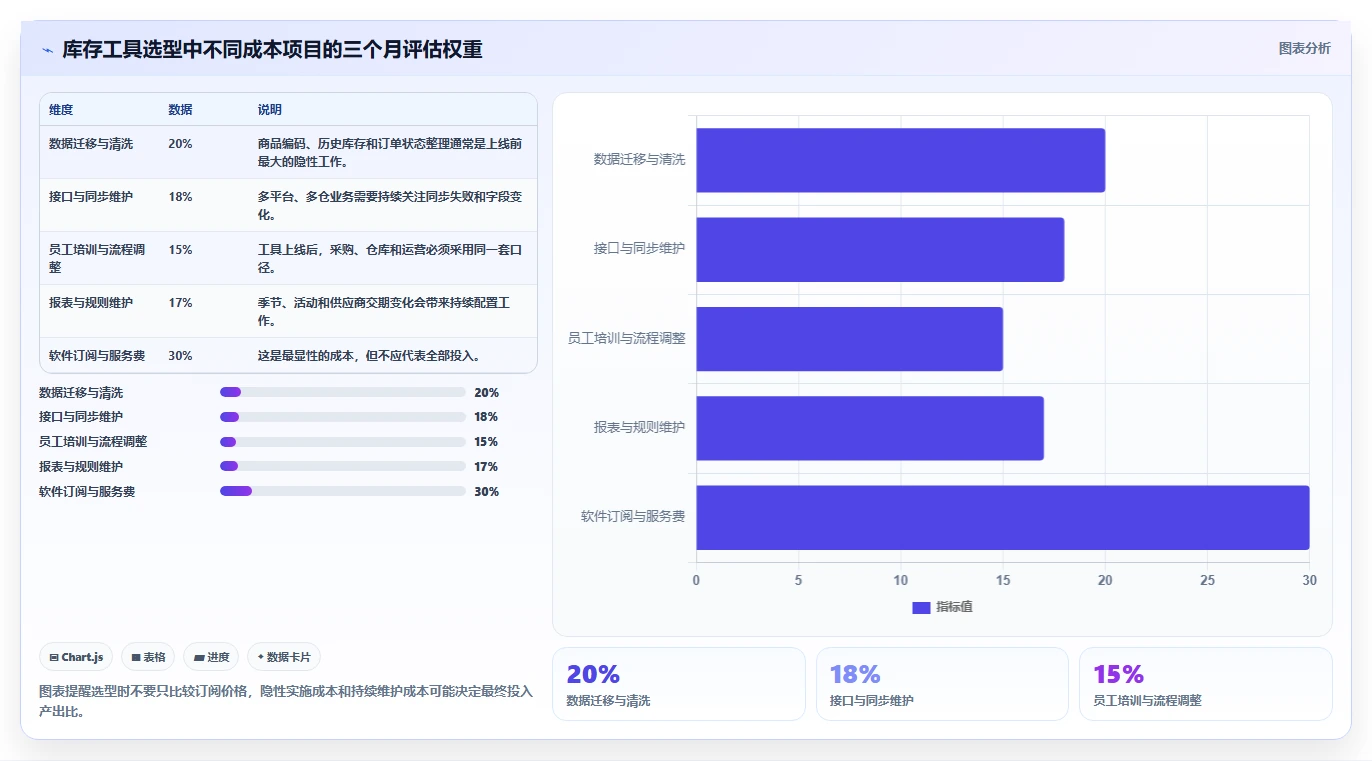
Task: Click description 这是最显性的成本
Action: point(369,356)
